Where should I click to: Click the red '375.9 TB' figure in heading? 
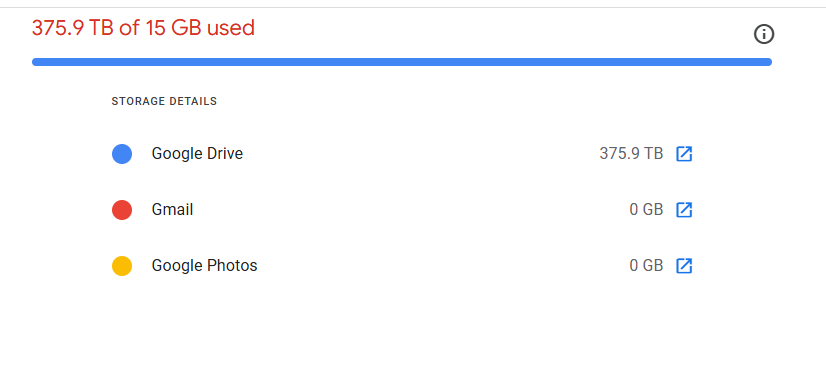pos(73,28)
